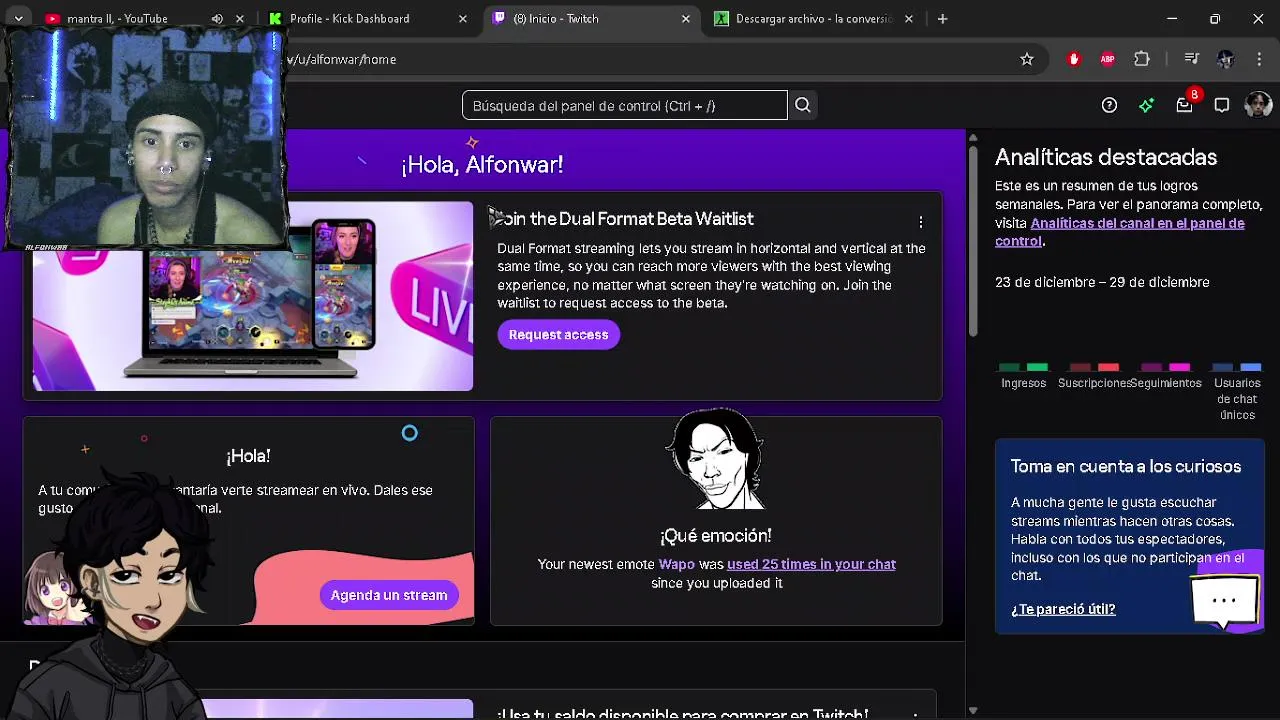Select Usuarios de chat únicos label
The image size is (1280, 720).
[1237, 398]
